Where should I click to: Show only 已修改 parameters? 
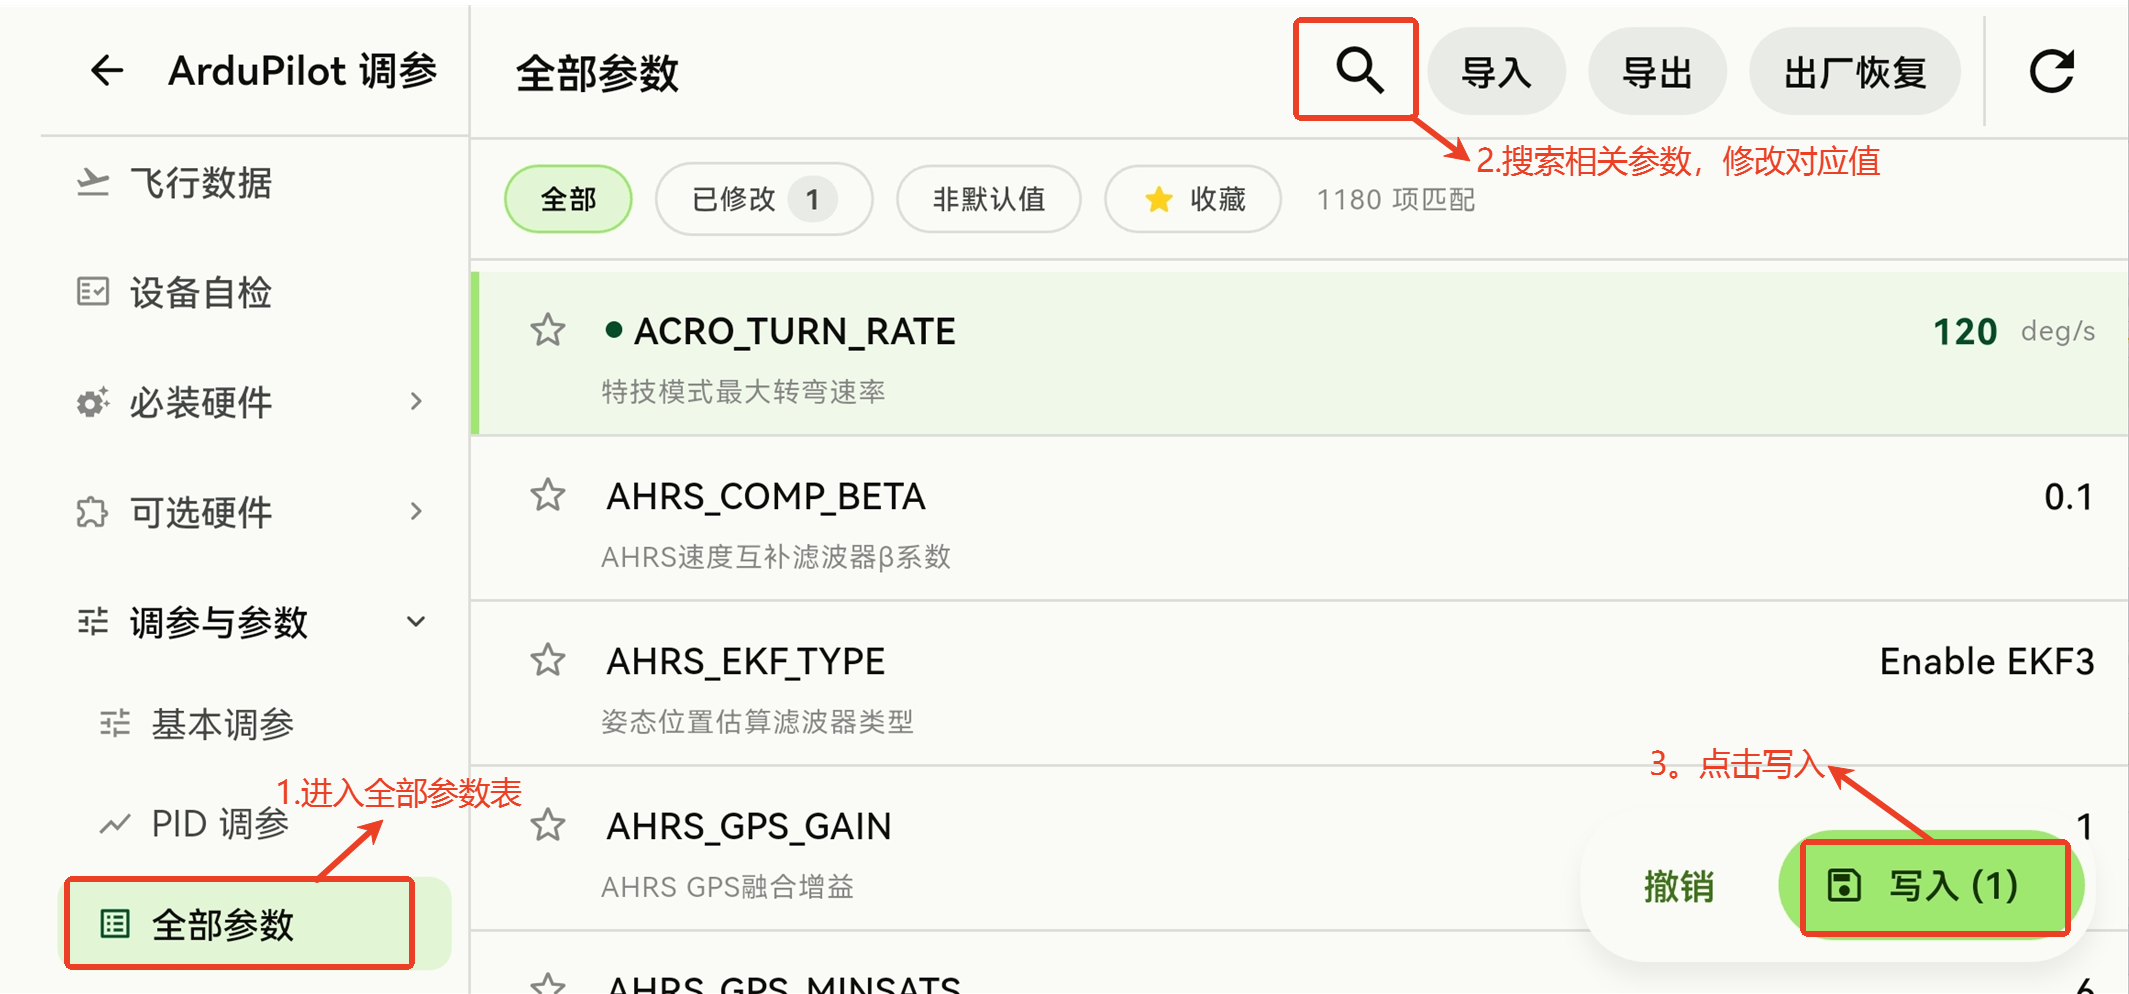764,199
